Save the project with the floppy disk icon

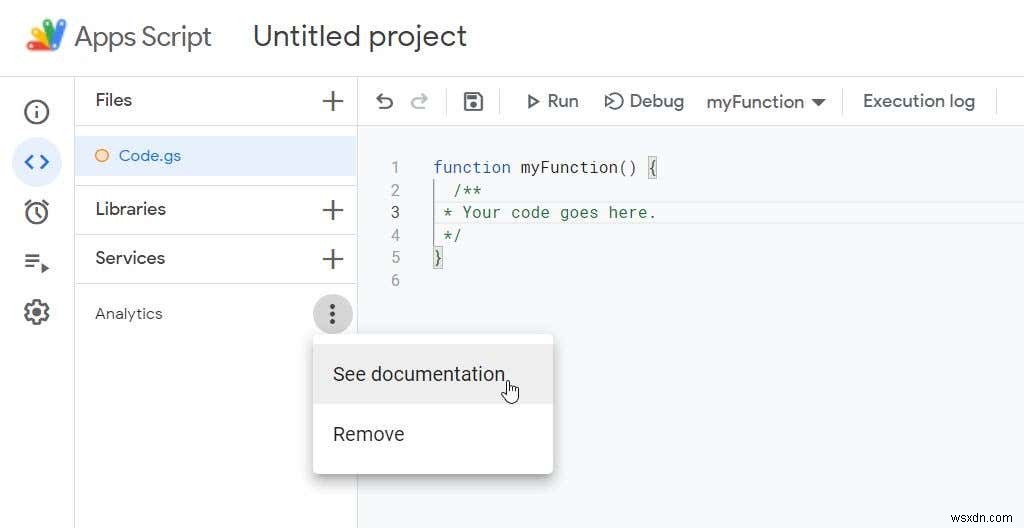[x=473, y=101]
